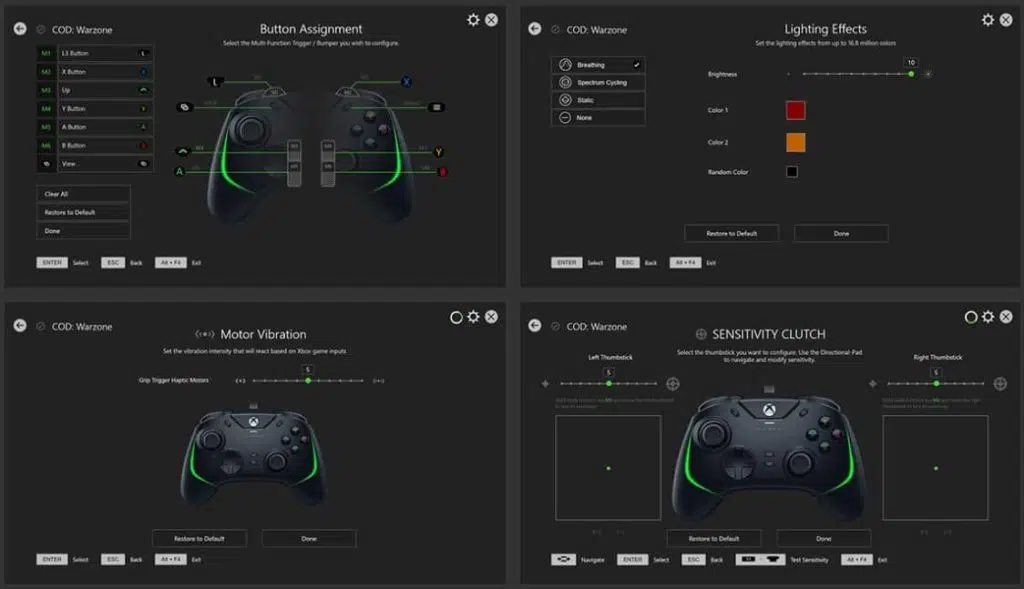This screenshot has height=589, width=1024.
Task: Click Done in Motor Vibration panel
Action: (x=309, y=539)
